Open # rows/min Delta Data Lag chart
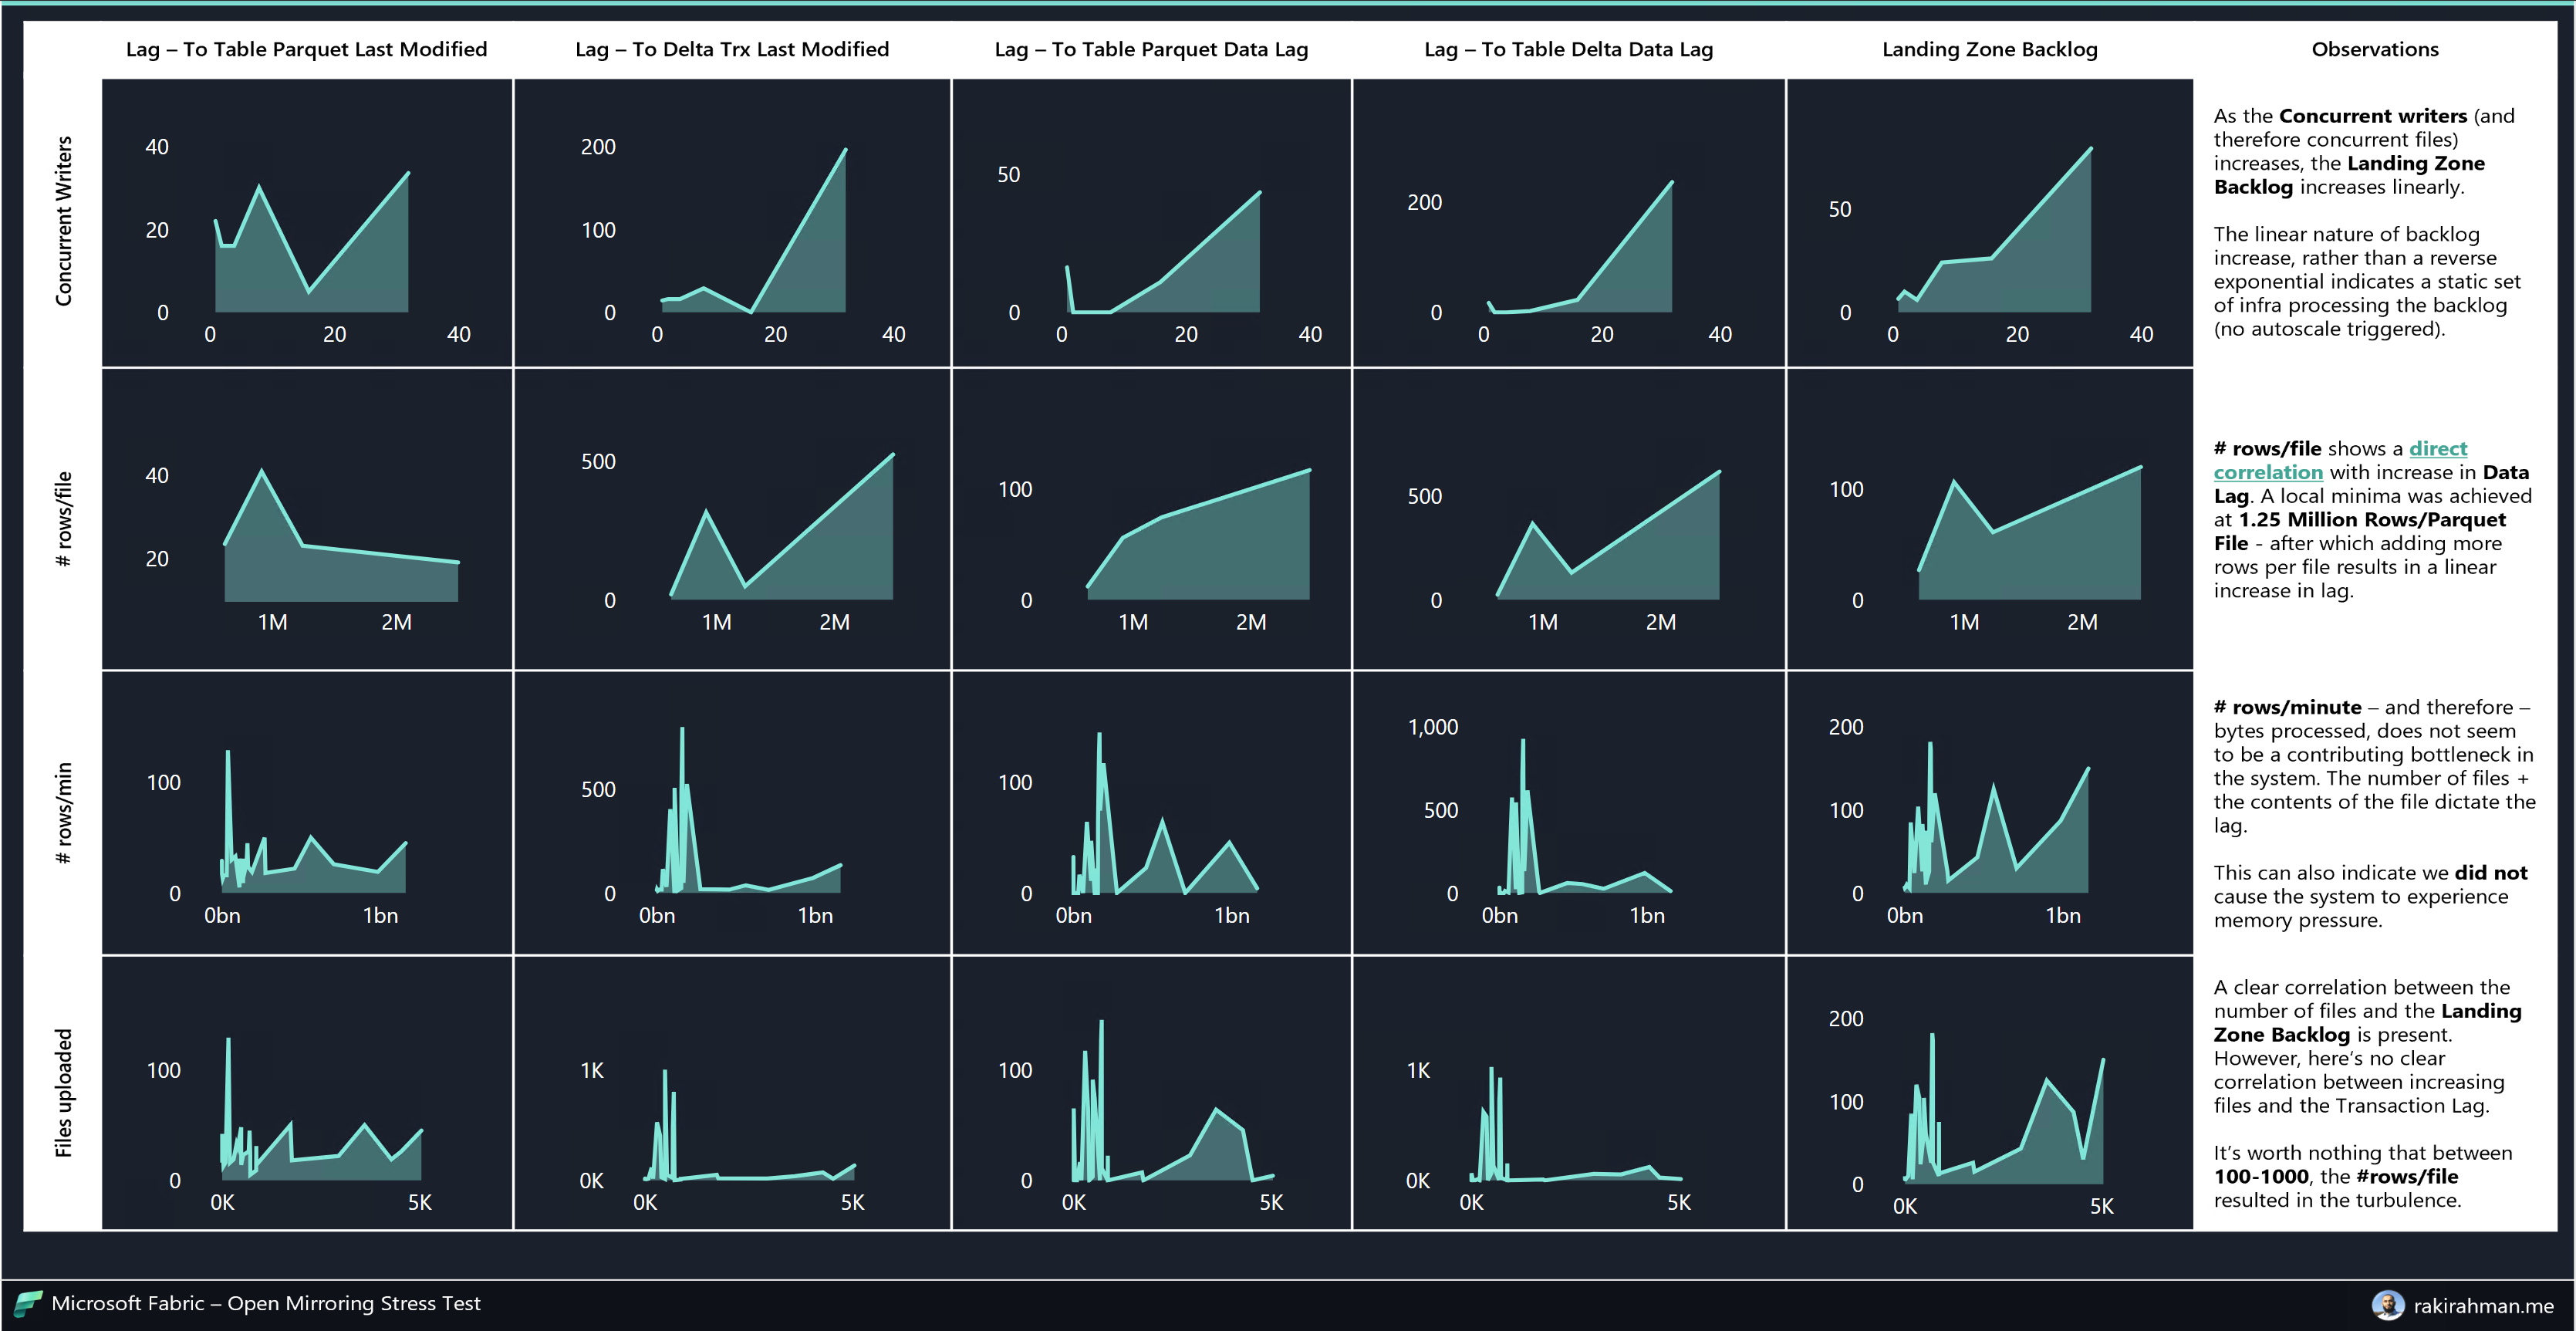This screenshot has height=1331, width=2576. pos(1568,812)
